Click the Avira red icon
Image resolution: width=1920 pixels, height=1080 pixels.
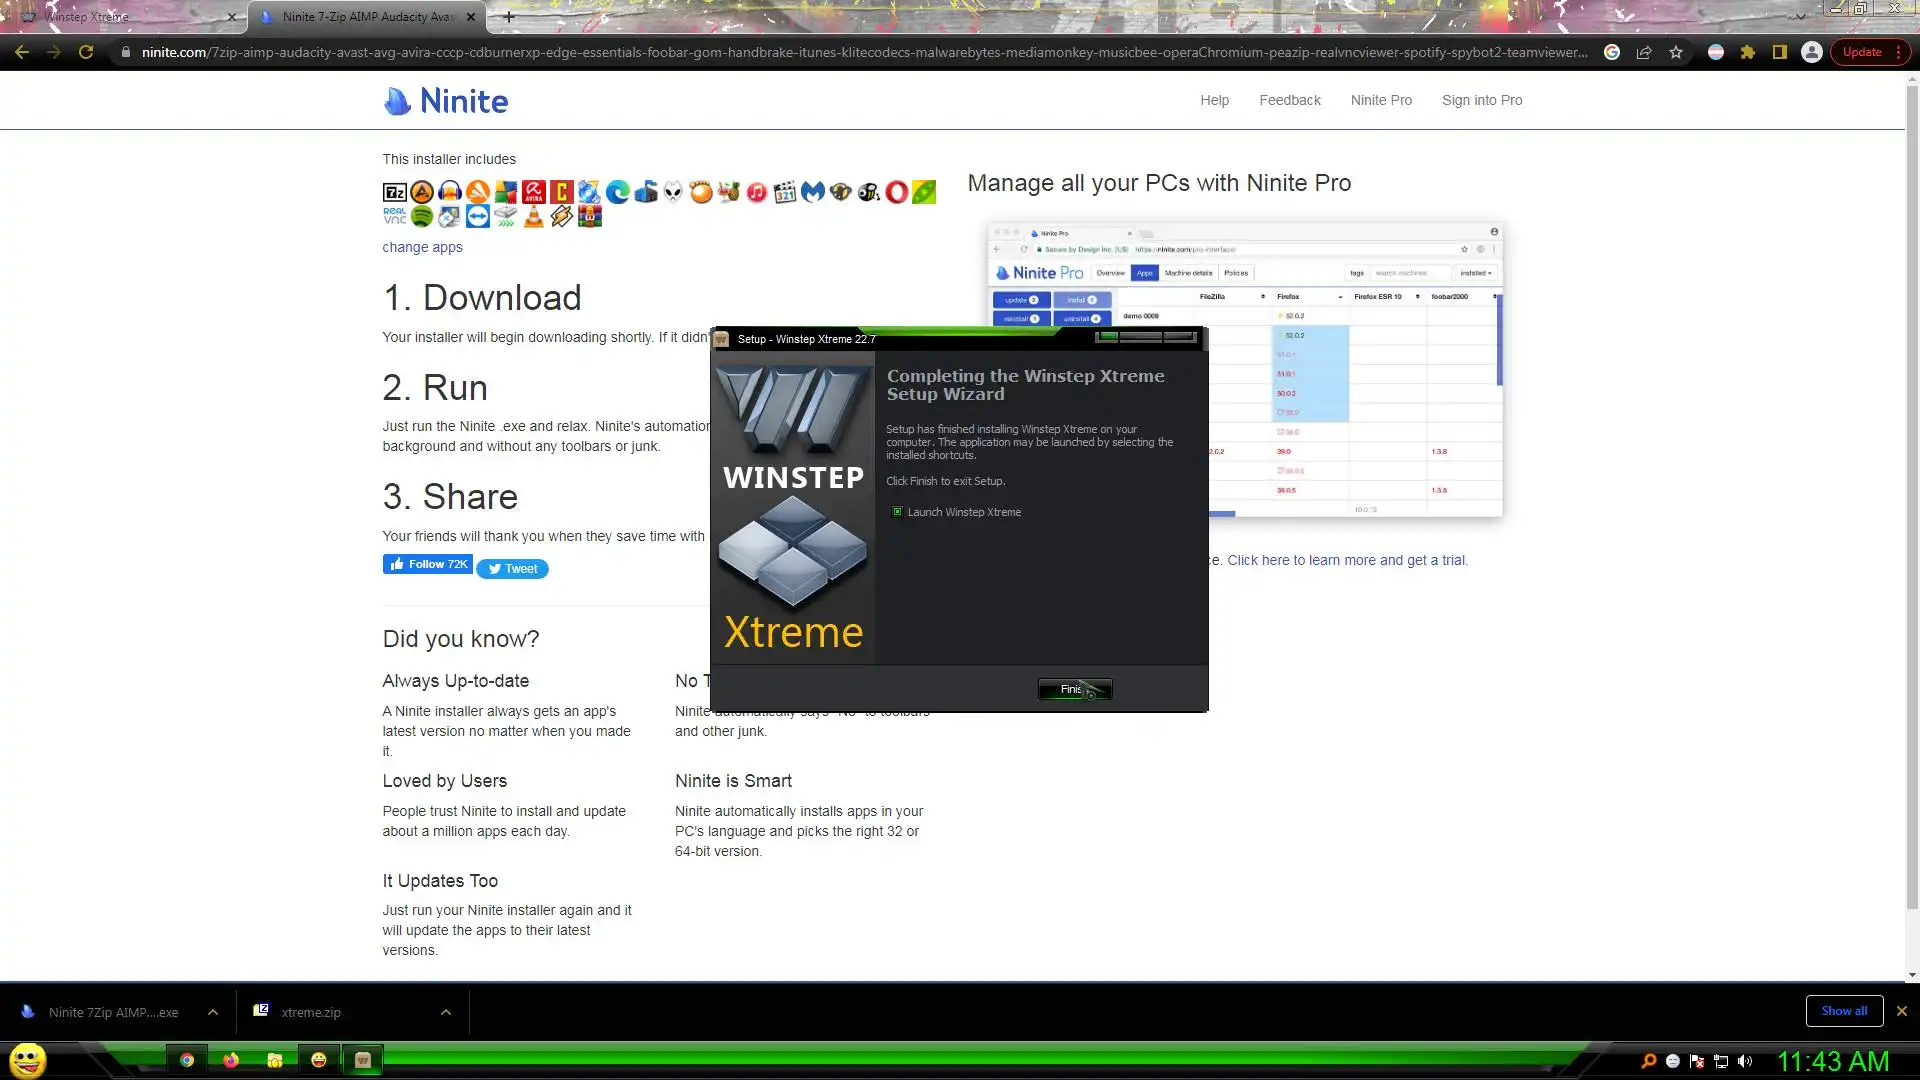pos(534,192)
